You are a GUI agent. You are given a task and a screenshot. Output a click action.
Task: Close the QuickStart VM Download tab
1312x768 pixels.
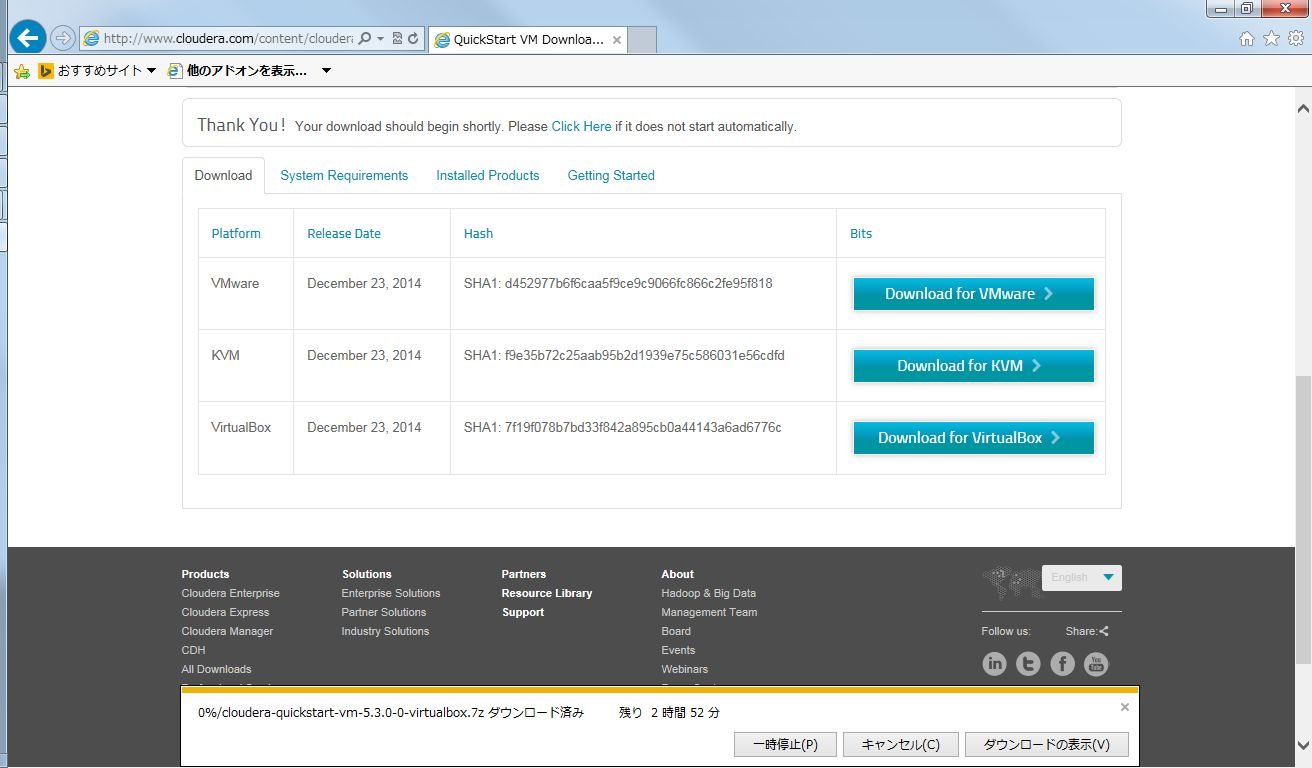click(x=617, y=40)
